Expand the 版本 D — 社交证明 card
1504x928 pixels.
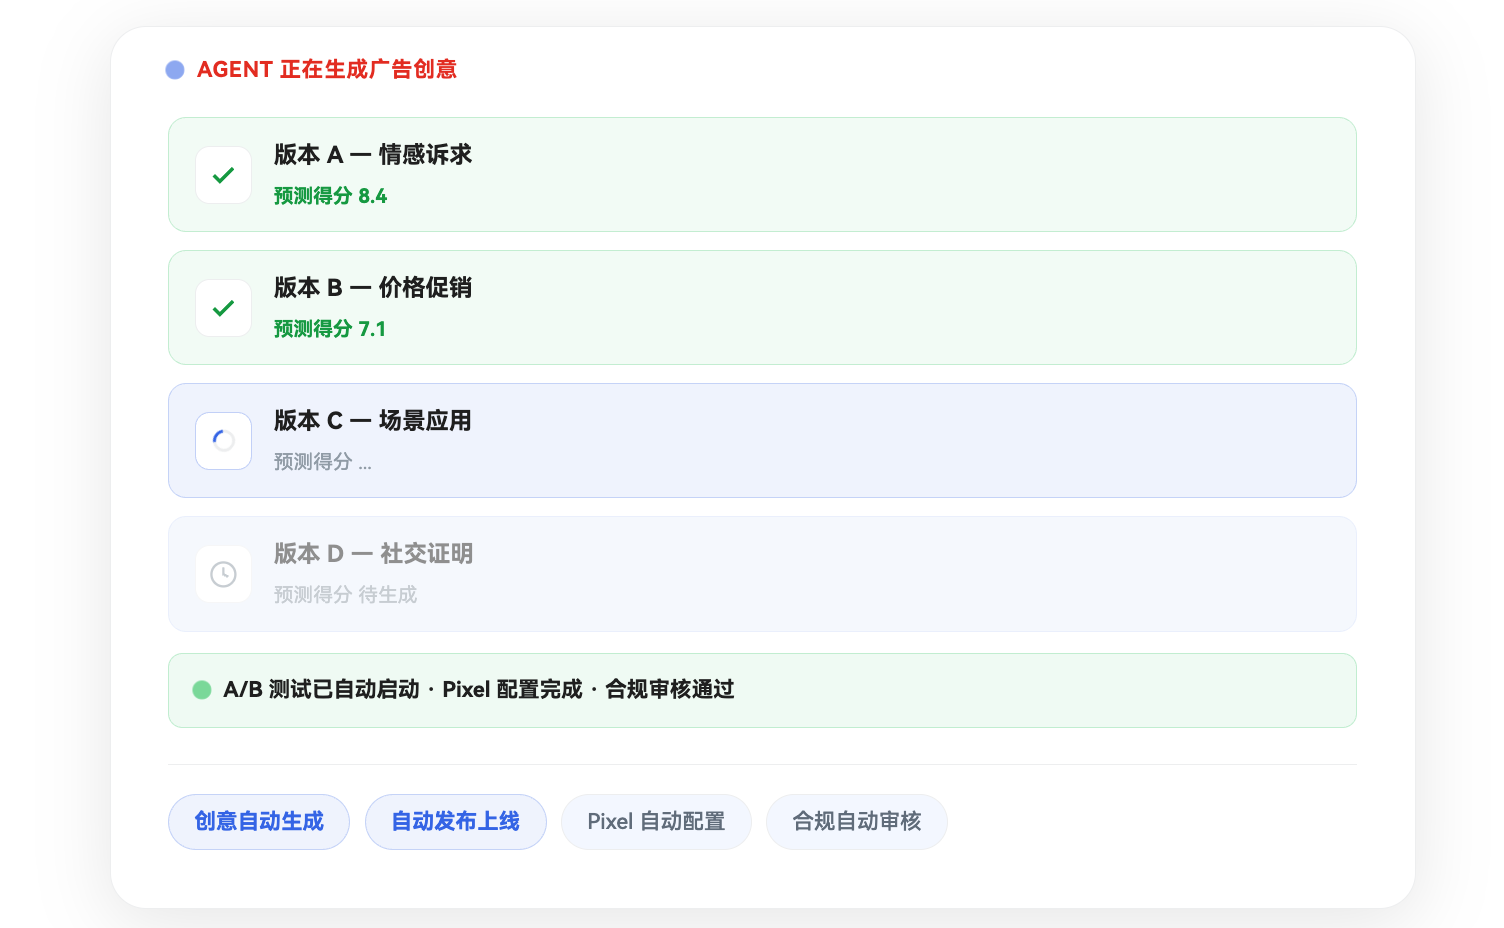pos(762,574)
